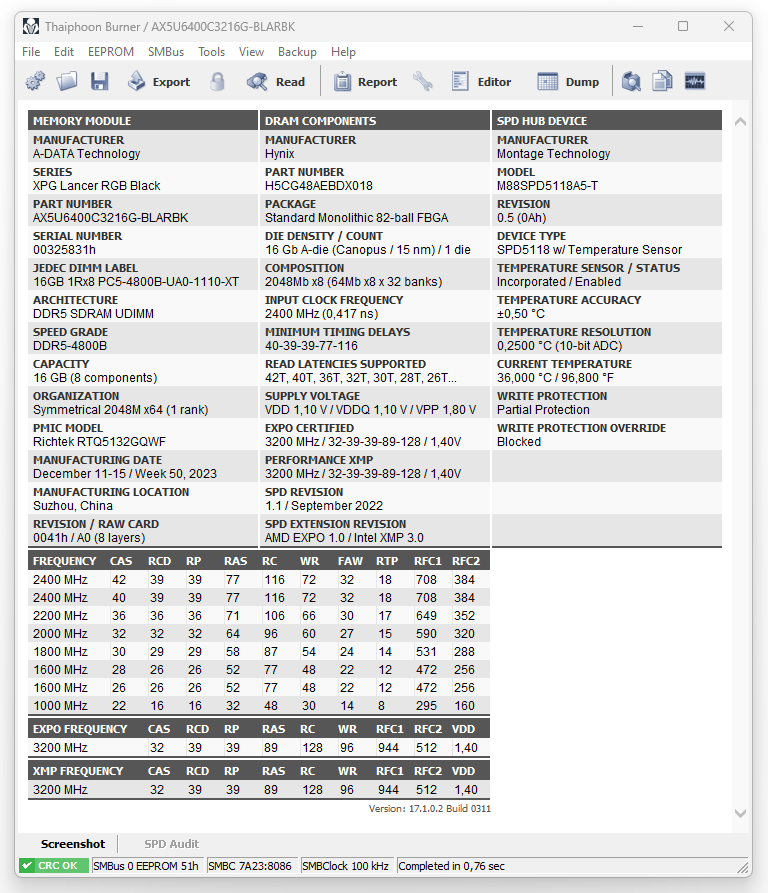Click the SPD revision 1.1 / September 2022 value
Image resolution: width=768 pixels, height=893 pixels.
pos(323,506)
